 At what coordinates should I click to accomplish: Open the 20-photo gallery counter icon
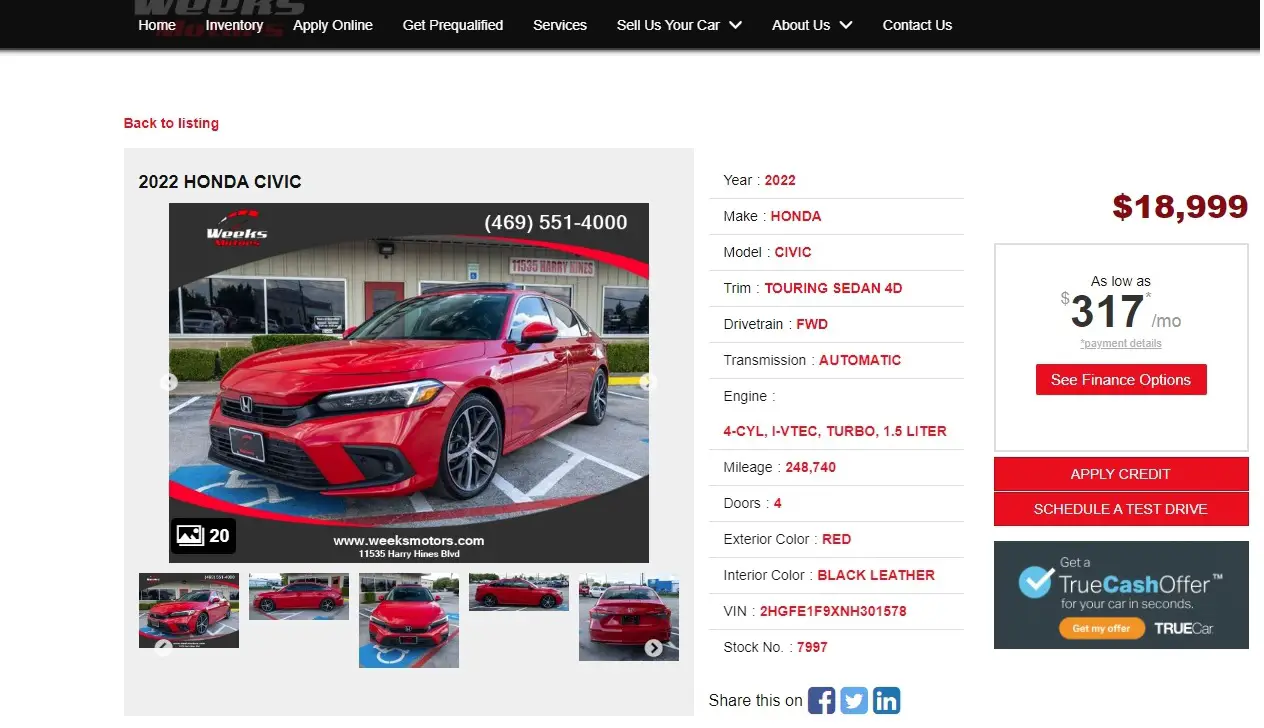pos(202,535)
